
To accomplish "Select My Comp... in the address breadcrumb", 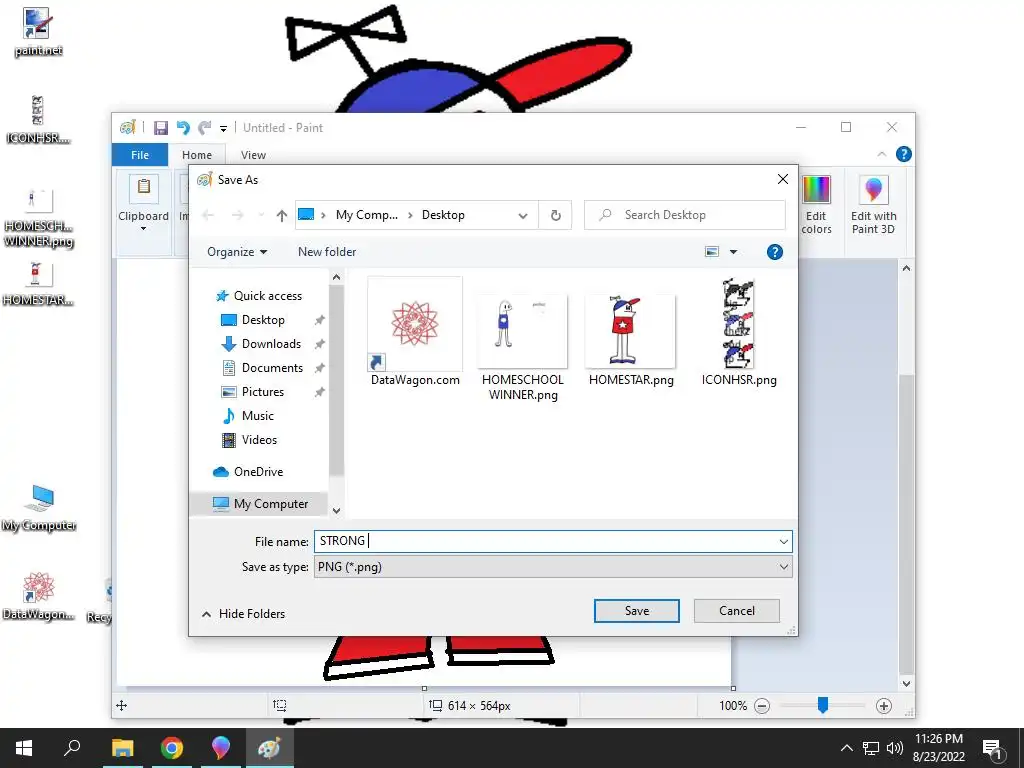I will pyautogui.click(x=366, y=215).
